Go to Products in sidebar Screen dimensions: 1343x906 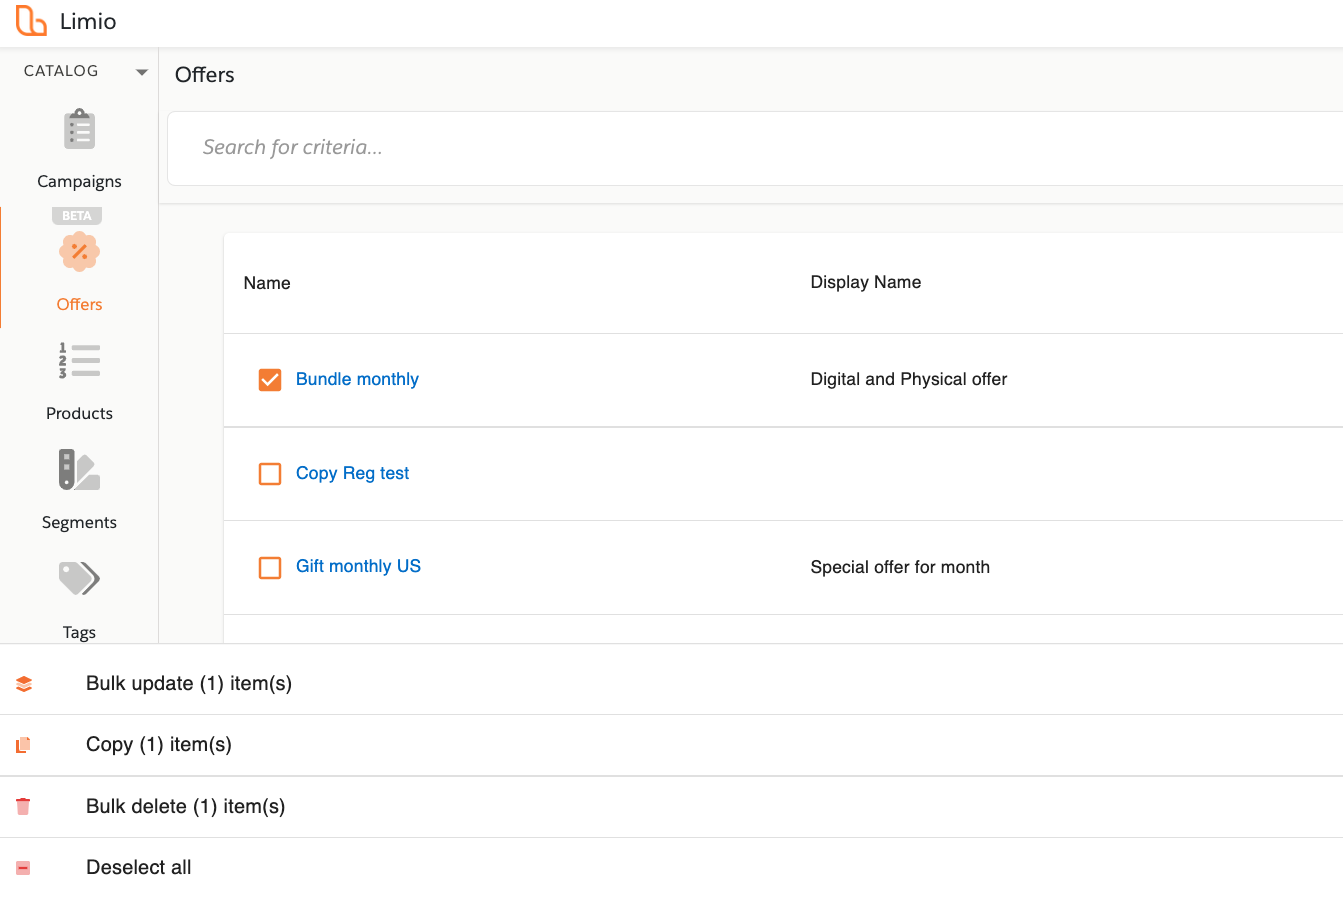[79, 413]
